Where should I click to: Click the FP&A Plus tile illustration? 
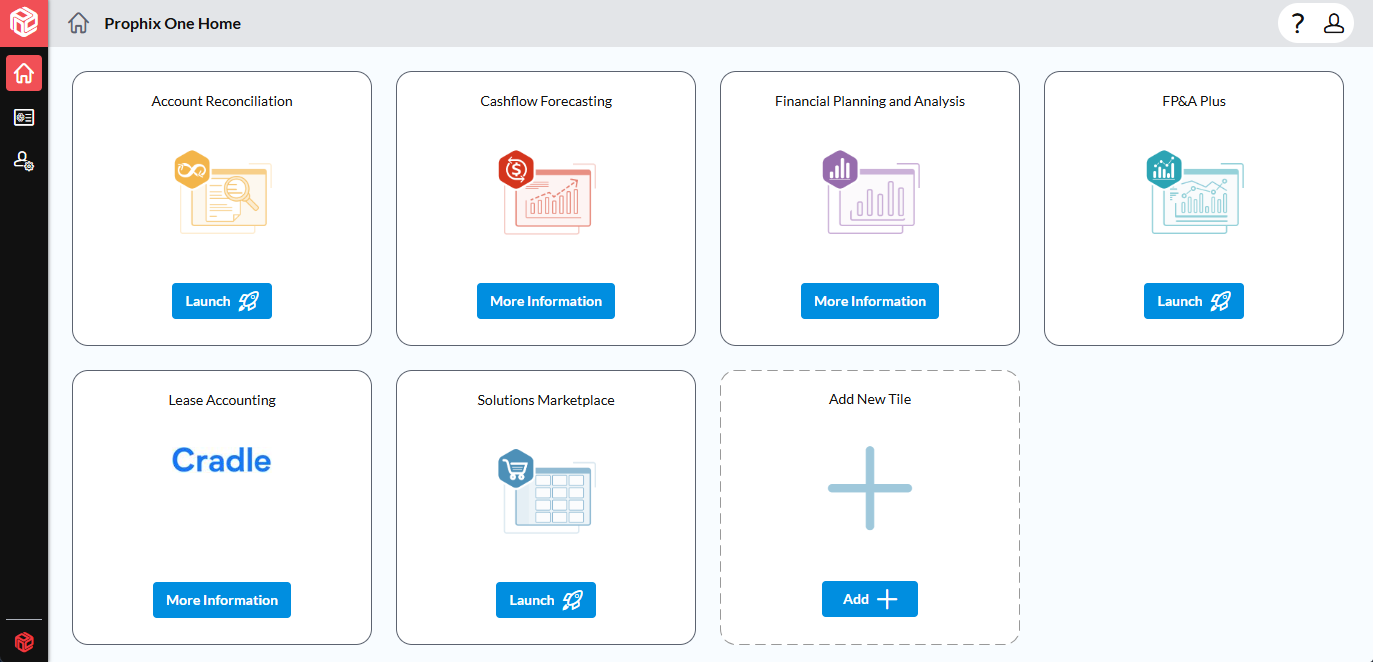coord(1194,193)
